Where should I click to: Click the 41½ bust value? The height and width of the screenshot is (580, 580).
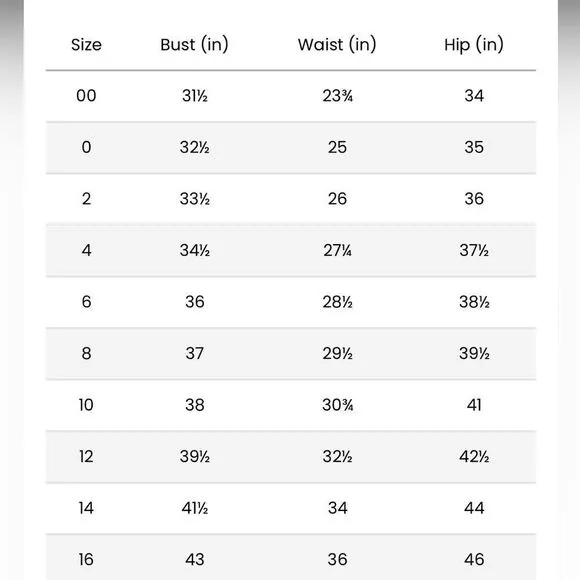point(195,508)
